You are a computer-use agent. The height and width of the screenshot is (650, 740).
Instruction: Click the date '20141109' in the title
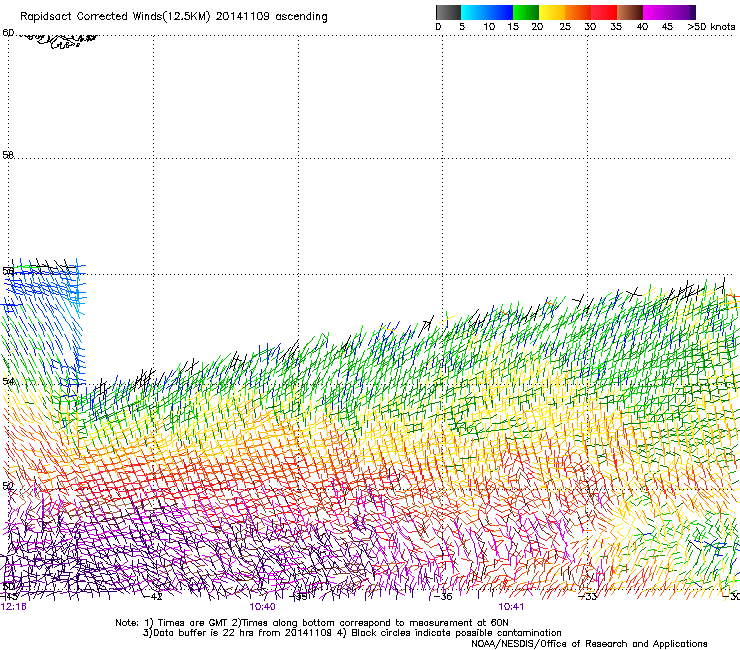(243, 17)
